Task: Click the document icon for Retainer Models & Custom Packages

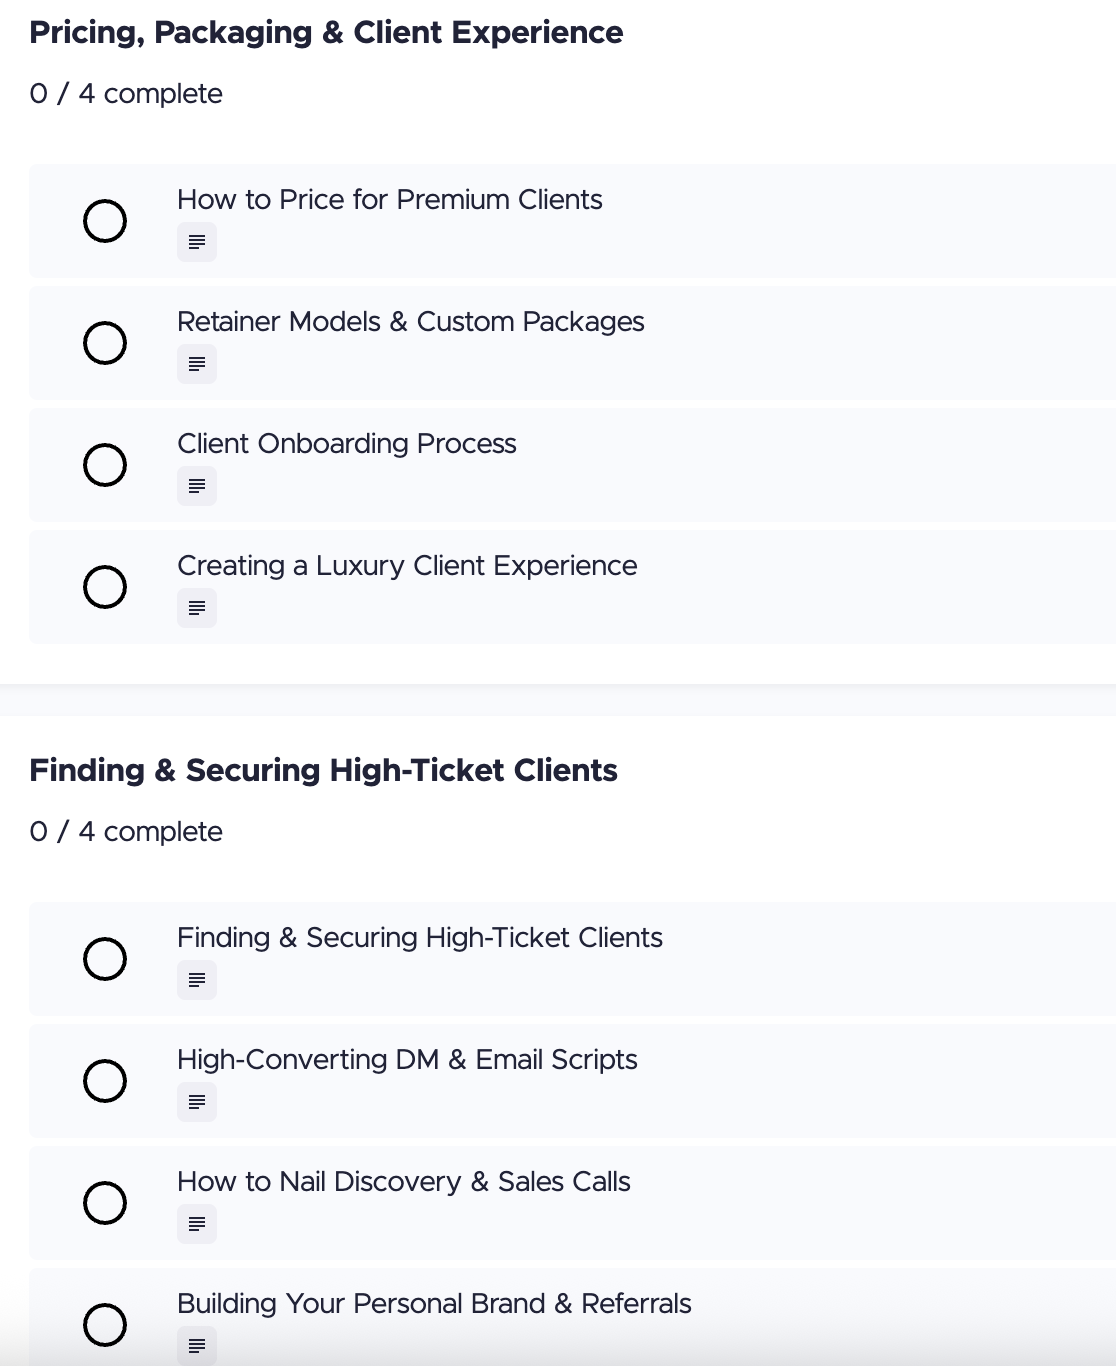Action: click(x=196, y=364)
